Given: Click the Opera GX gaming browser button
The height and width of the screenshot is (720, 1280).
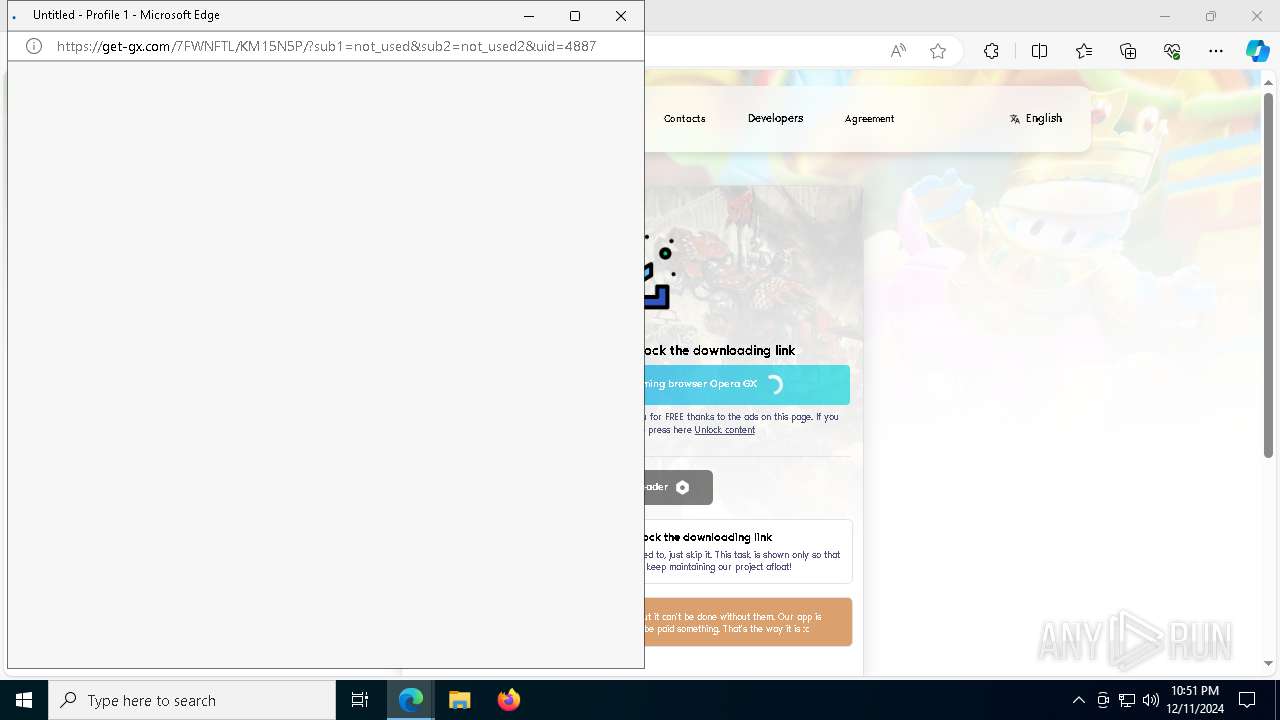Looking at the screenshot, I should 747,384.
